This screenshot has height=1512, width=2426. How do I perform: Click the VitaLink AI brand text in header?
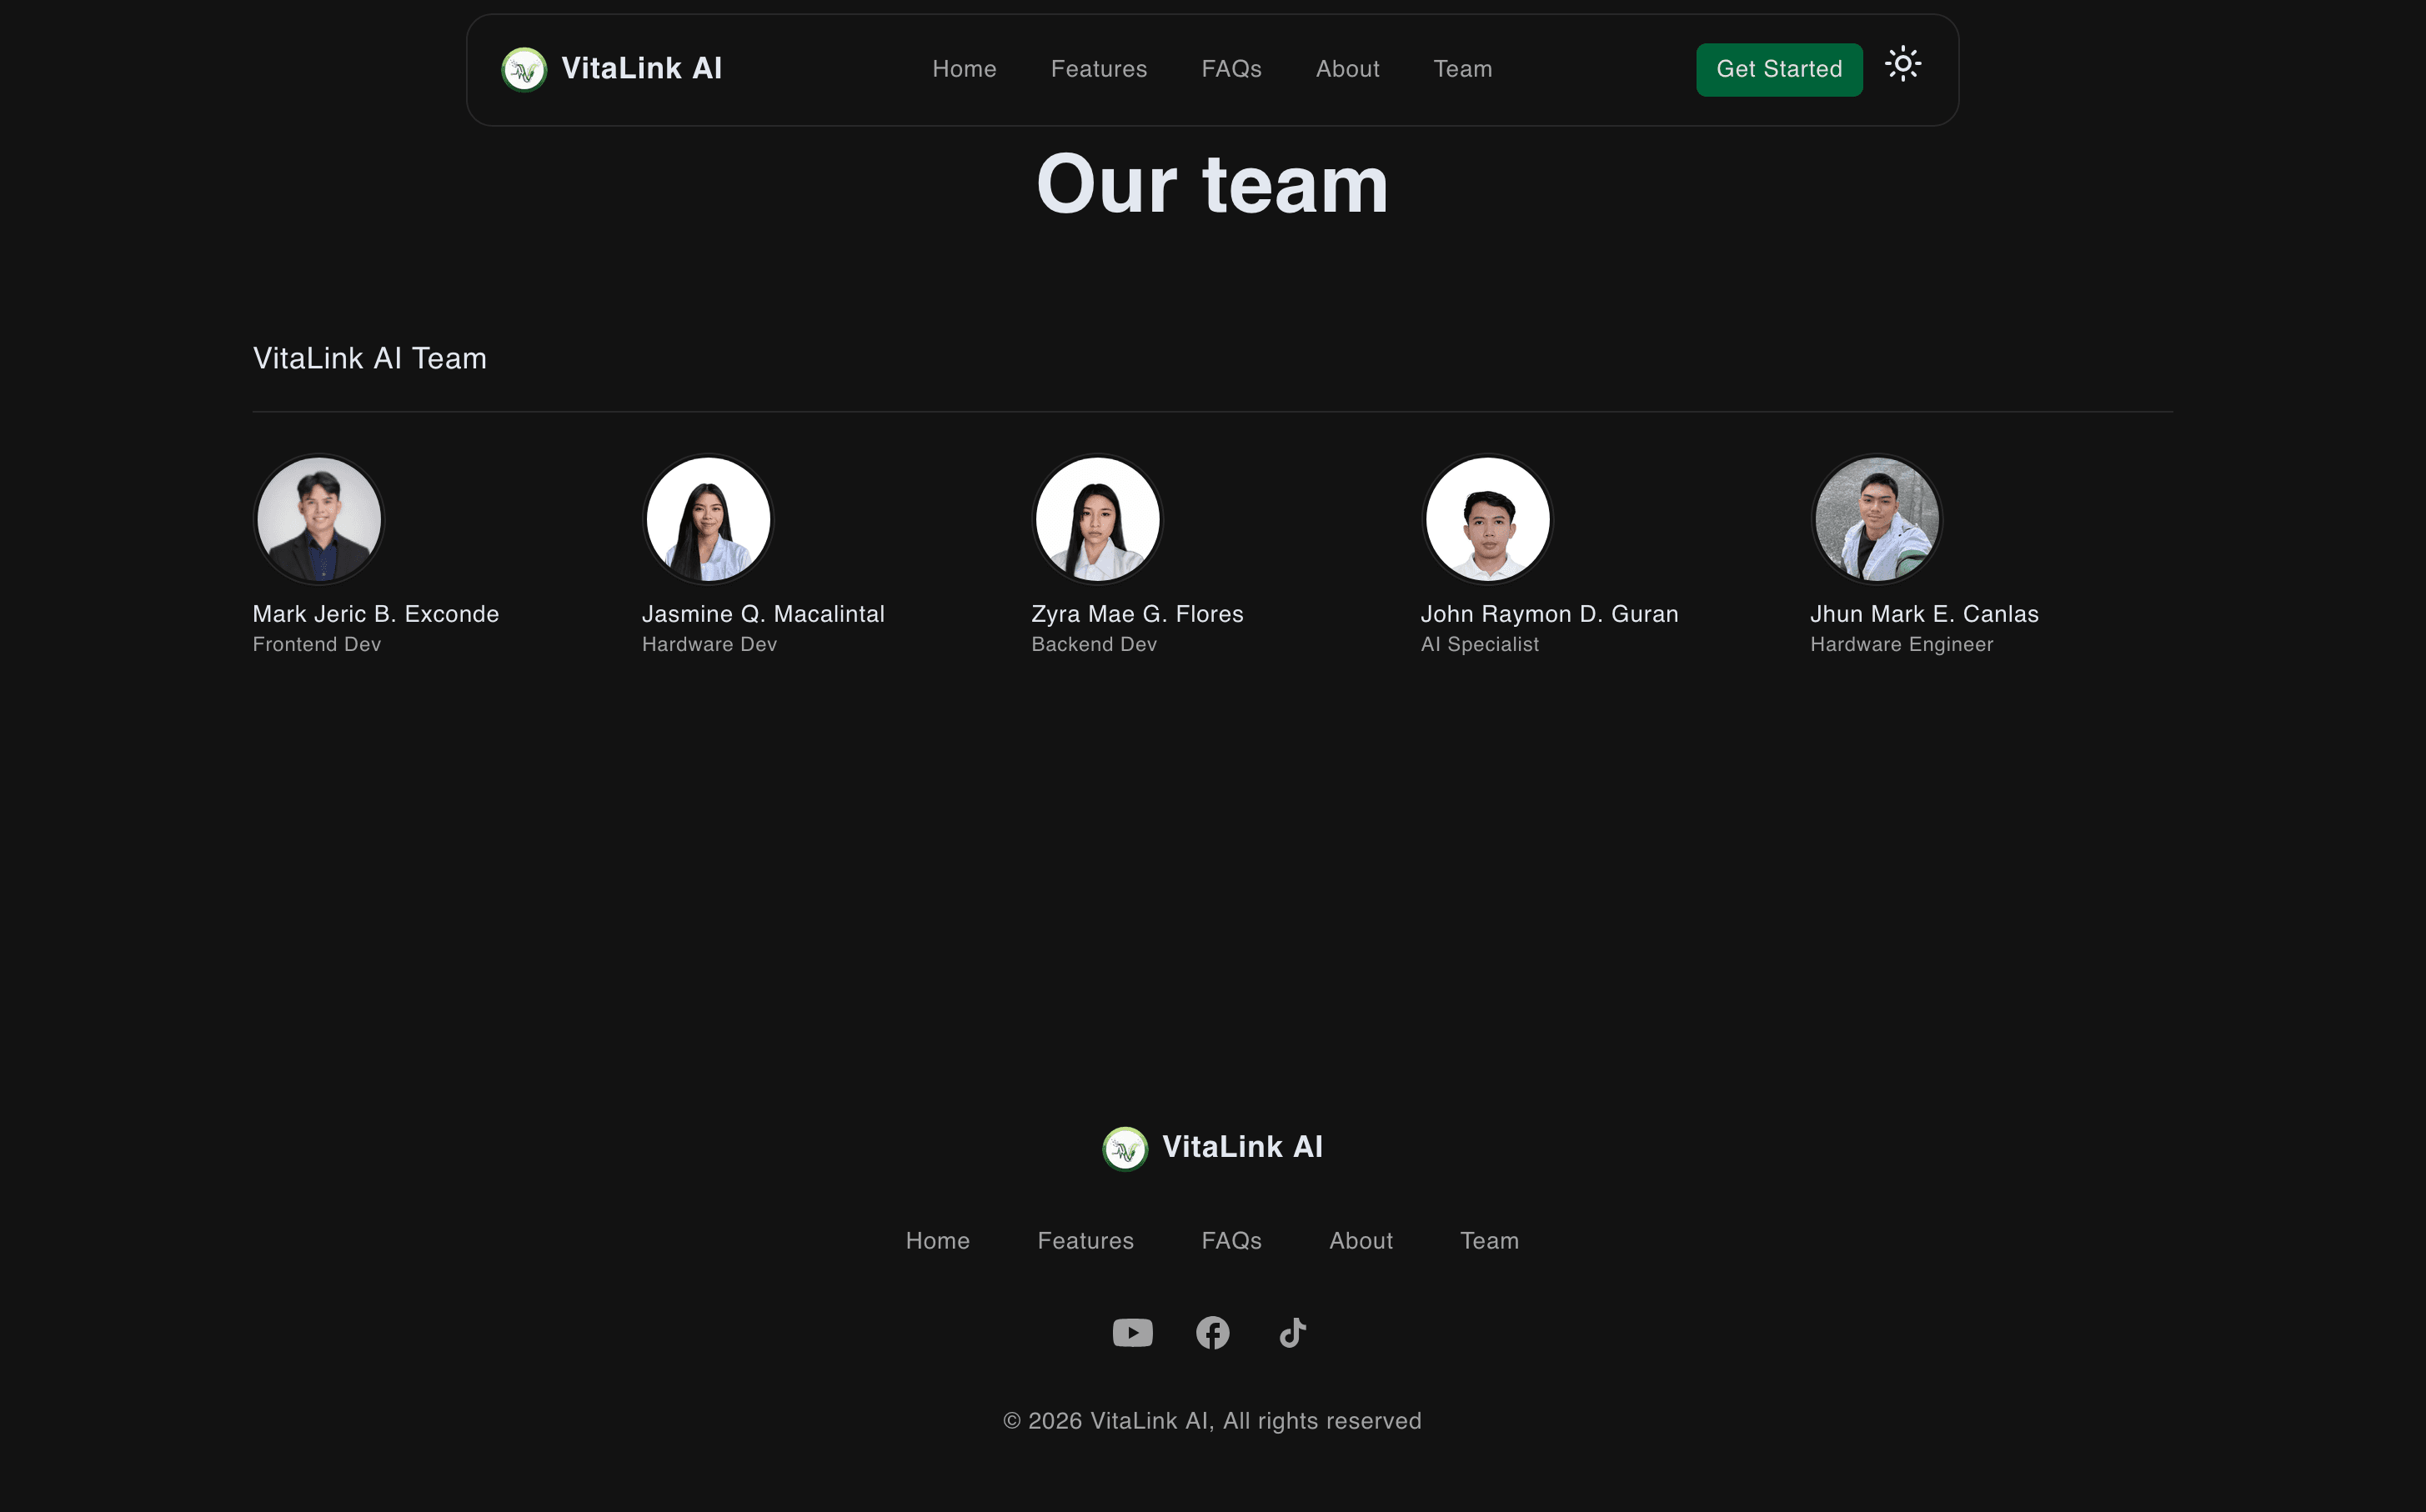[x=641, y=68]
